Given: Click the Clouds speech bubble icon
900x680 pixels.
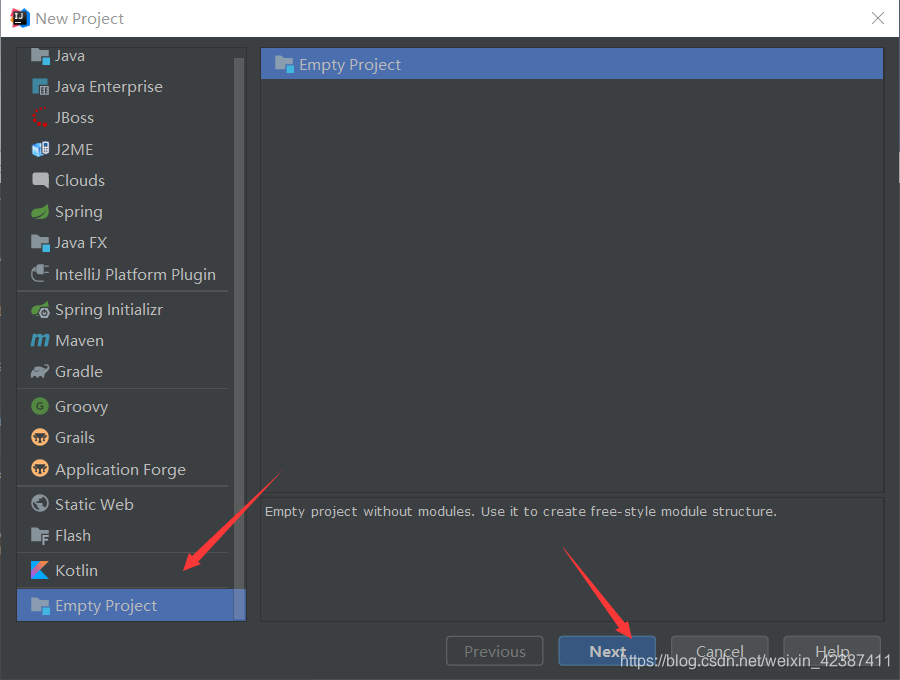Looking at the screenshot, I should [x=40, y=180].
